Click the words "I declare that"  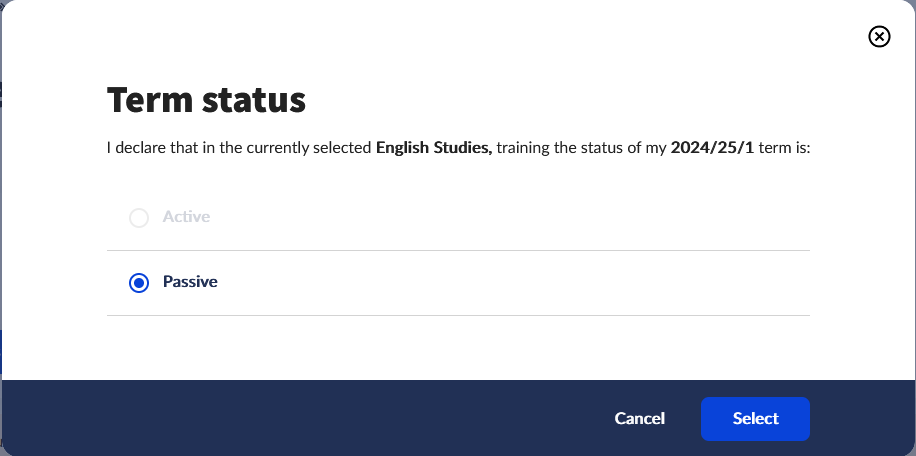coord(147,148)
